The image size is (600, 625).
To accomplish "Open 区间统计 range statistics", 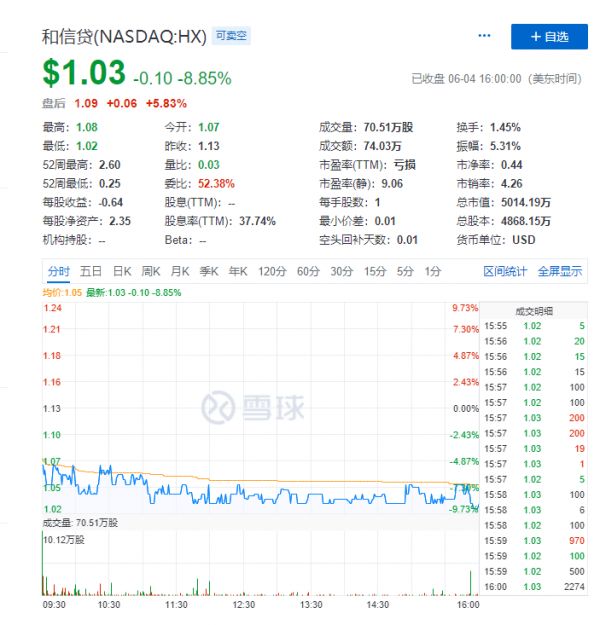I will [505, 271].
